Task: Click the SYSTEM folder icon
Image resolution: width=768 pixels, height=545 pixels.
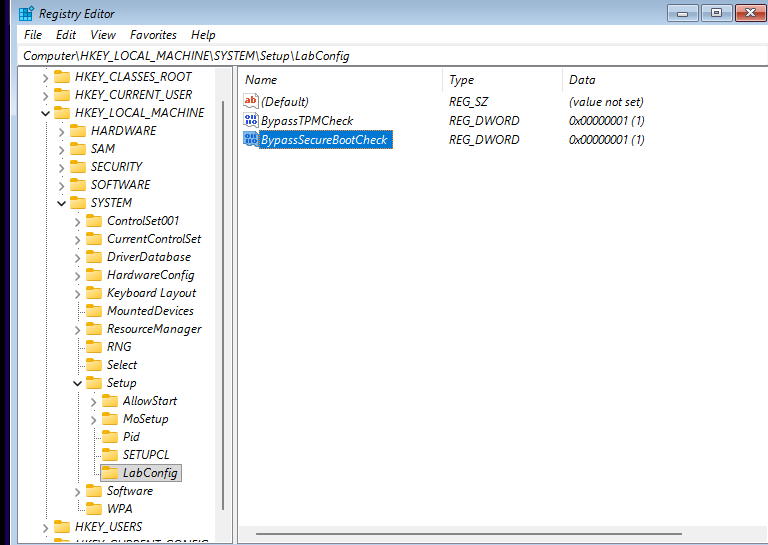Action: click(x=78, y=203)
